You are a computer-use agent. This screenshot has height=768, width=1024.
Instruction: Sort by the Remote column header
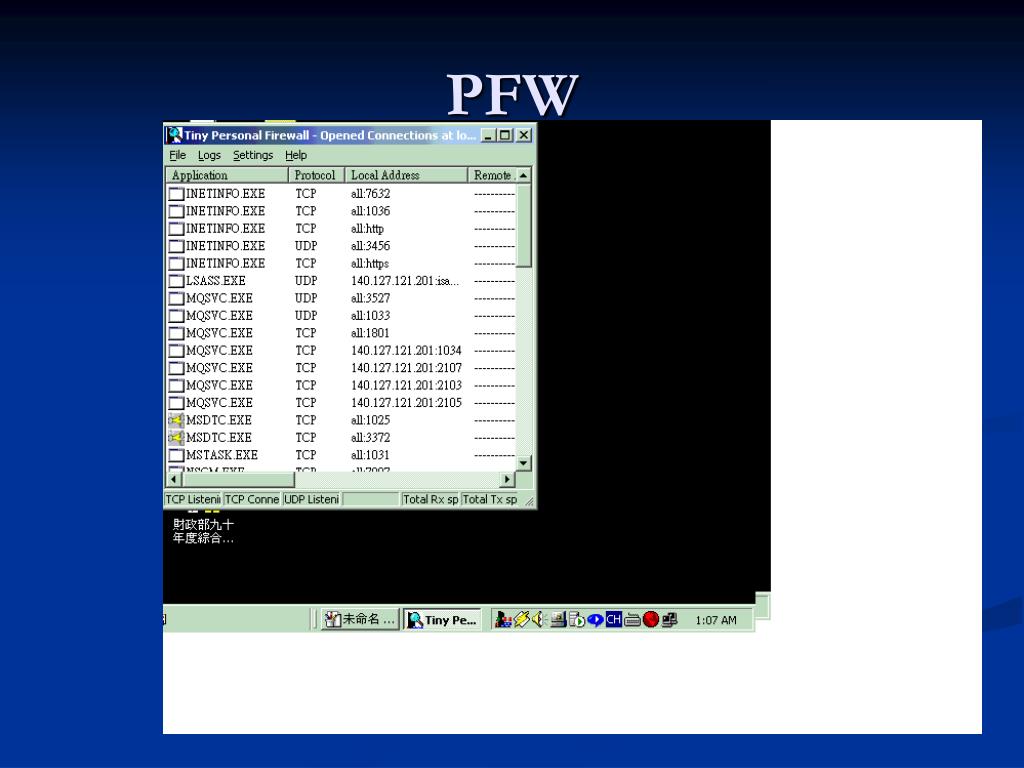492,175
